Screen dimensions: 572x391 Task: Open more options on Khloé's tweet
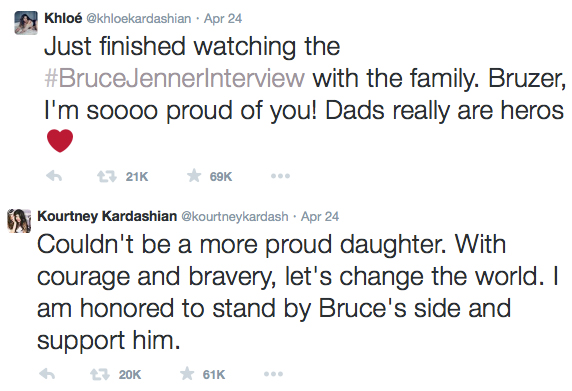280,176
